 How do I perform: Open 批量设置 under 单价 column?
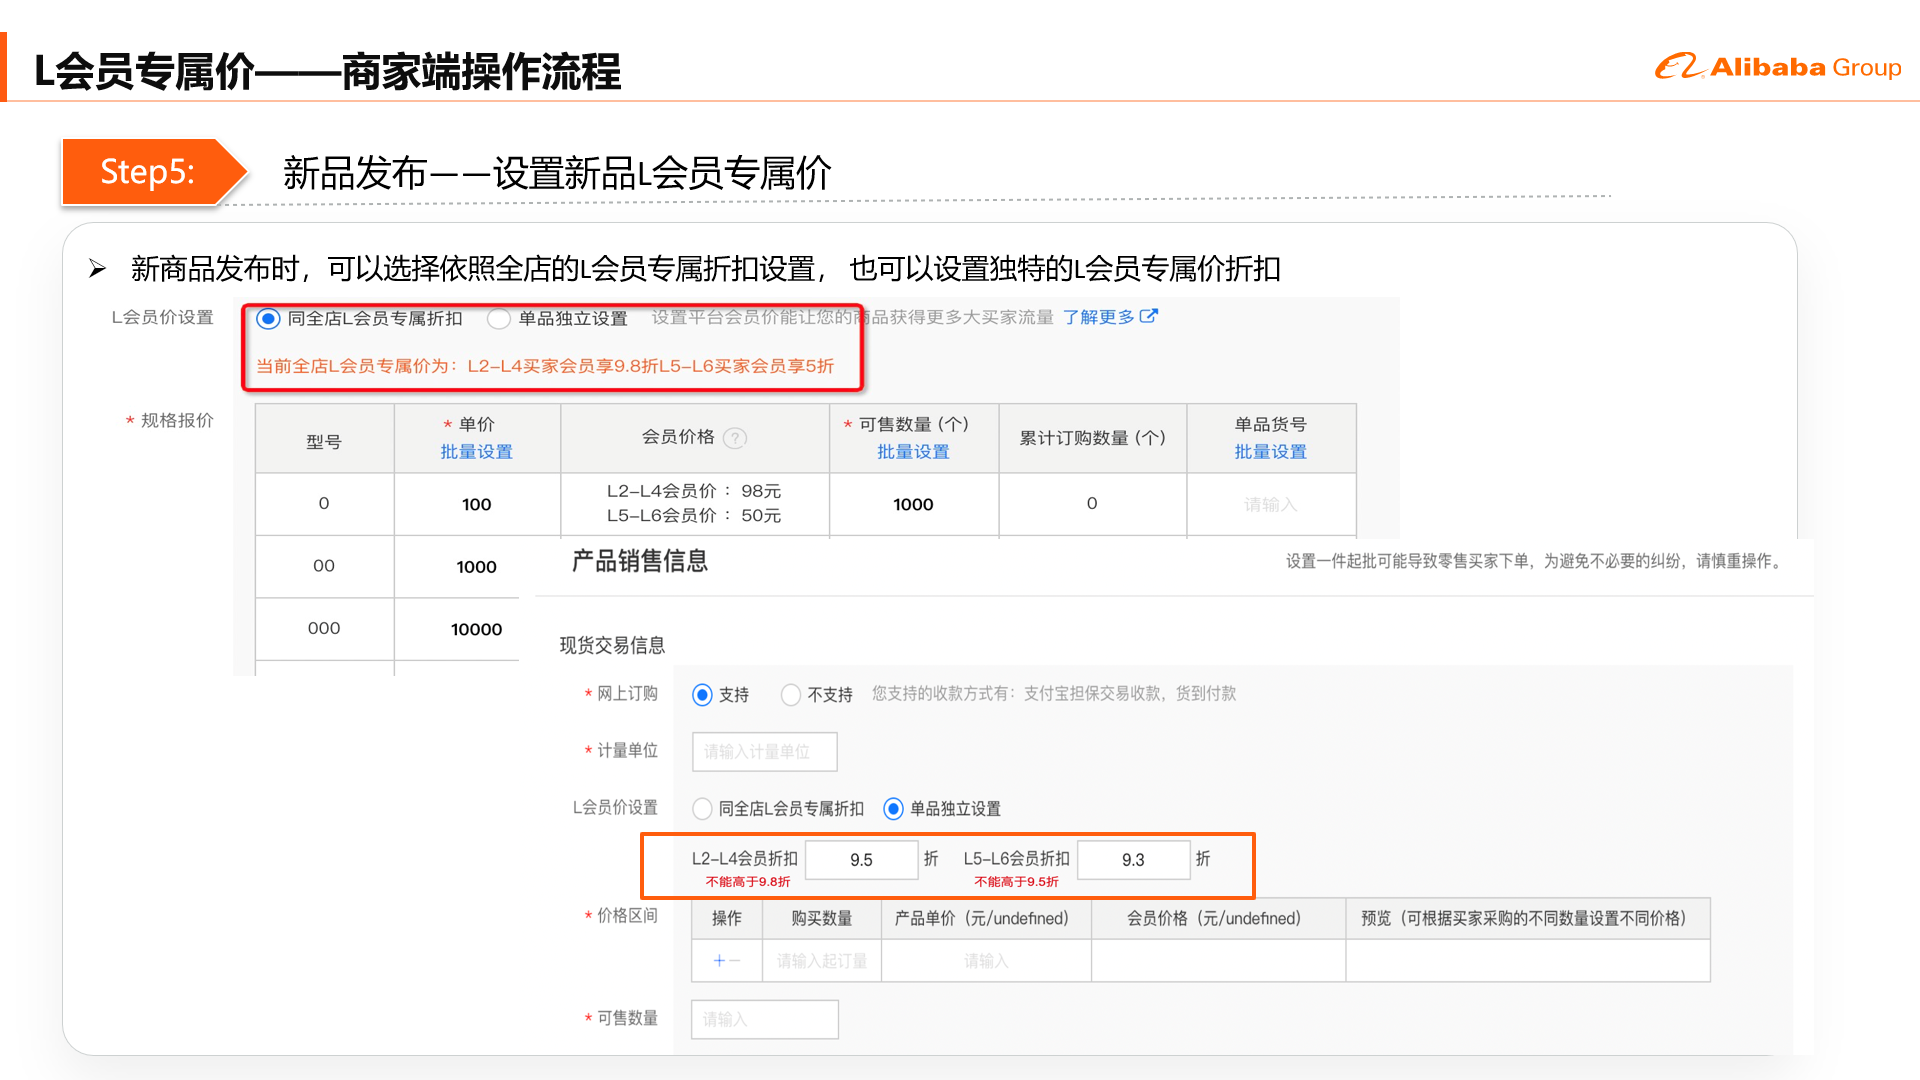click(477, 452)
